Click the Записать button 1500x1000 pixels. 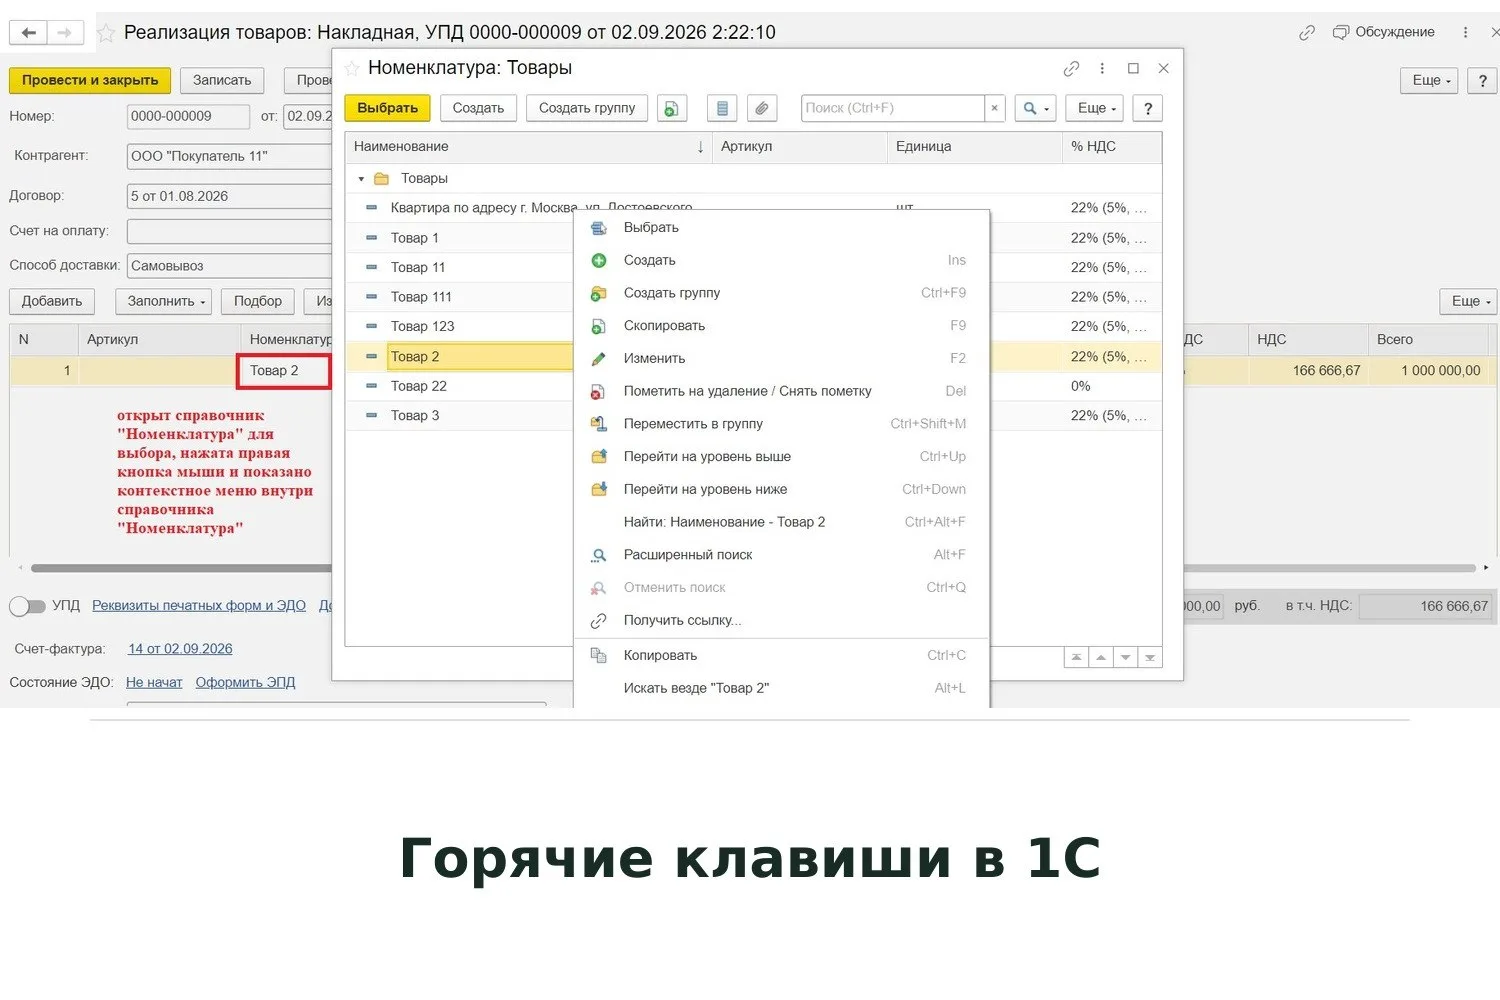point(222,80)
